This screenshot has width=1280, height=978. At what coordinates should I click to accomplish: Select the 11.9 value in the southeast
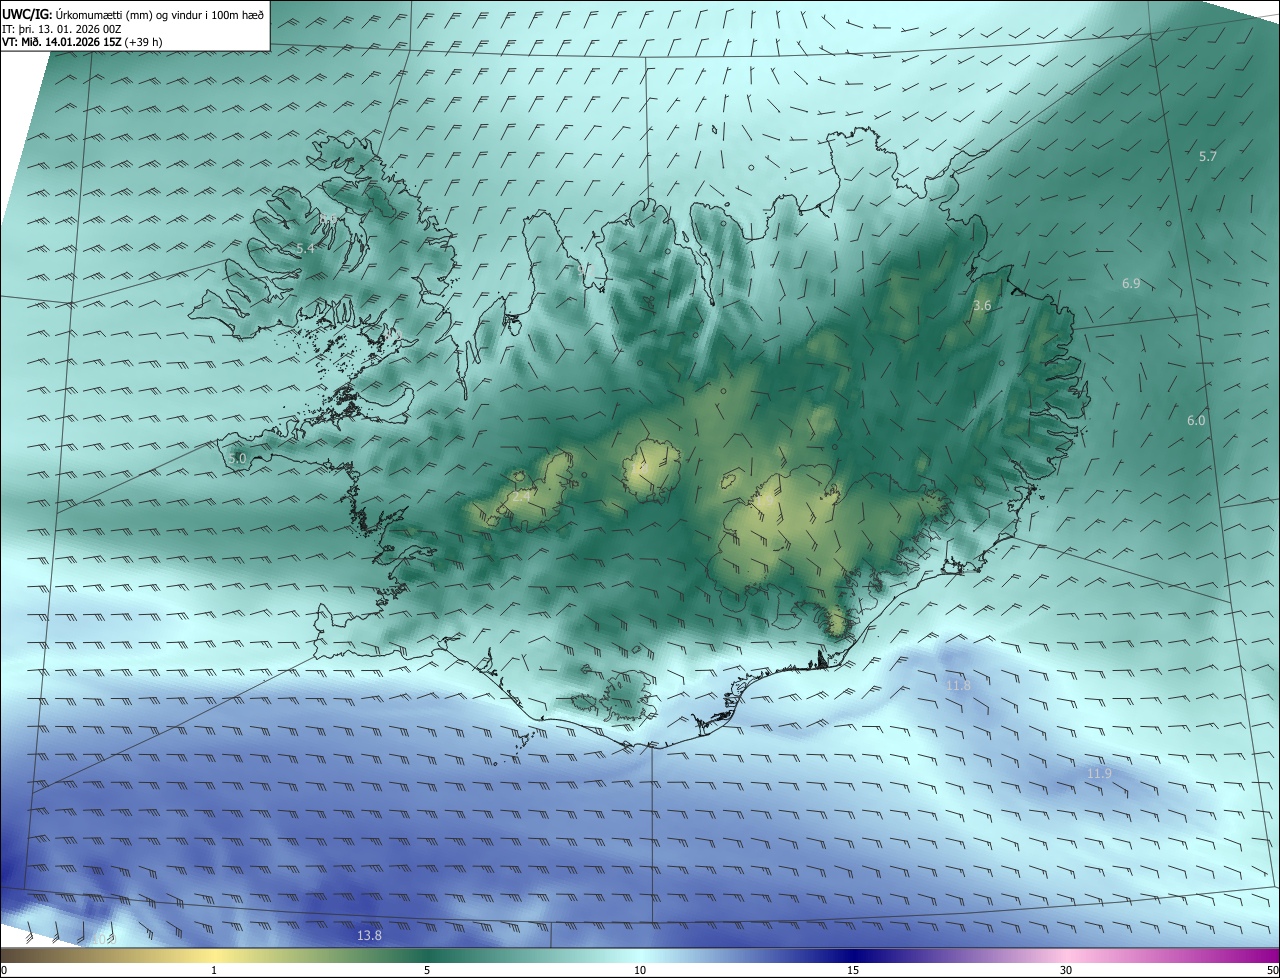[1099, 774]
